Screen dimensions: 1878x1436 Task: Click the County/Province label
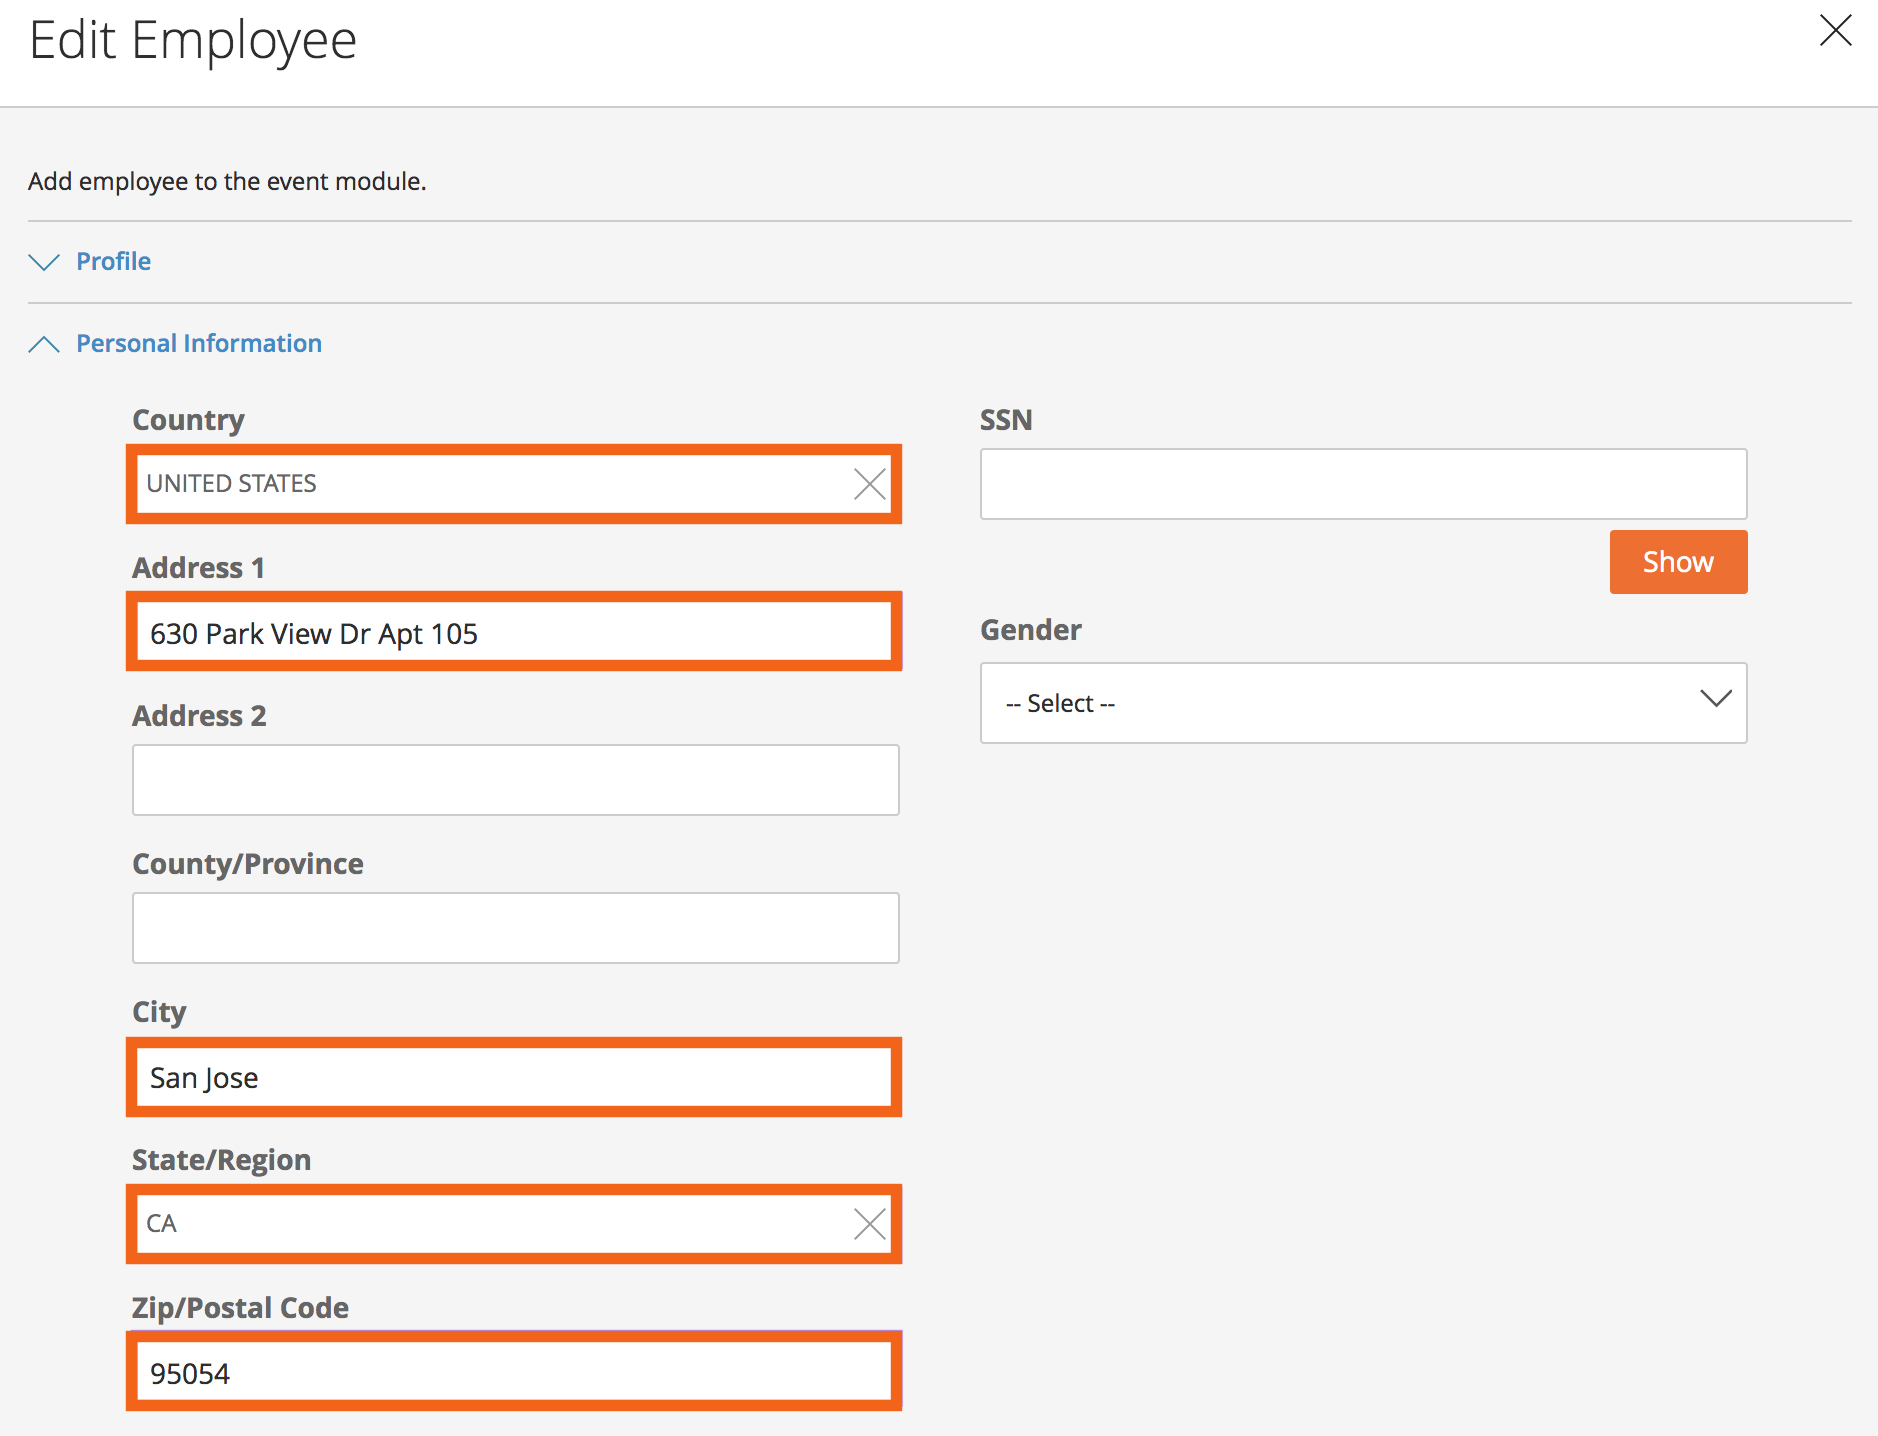point(248,863)
